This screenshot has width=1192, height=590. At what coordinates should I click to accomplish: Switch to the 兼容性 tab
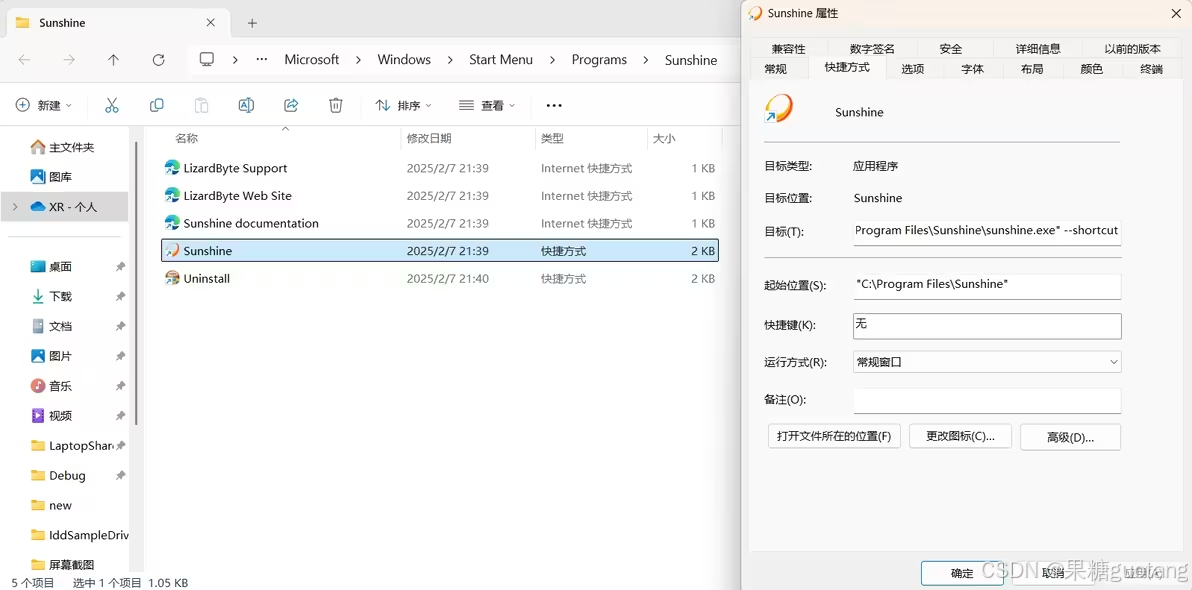[788, 49]
